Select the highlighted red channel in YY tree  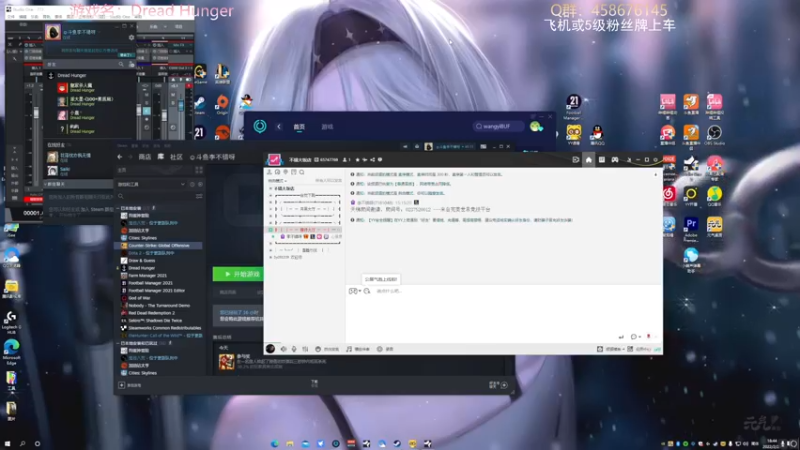[x=305, y=230]
